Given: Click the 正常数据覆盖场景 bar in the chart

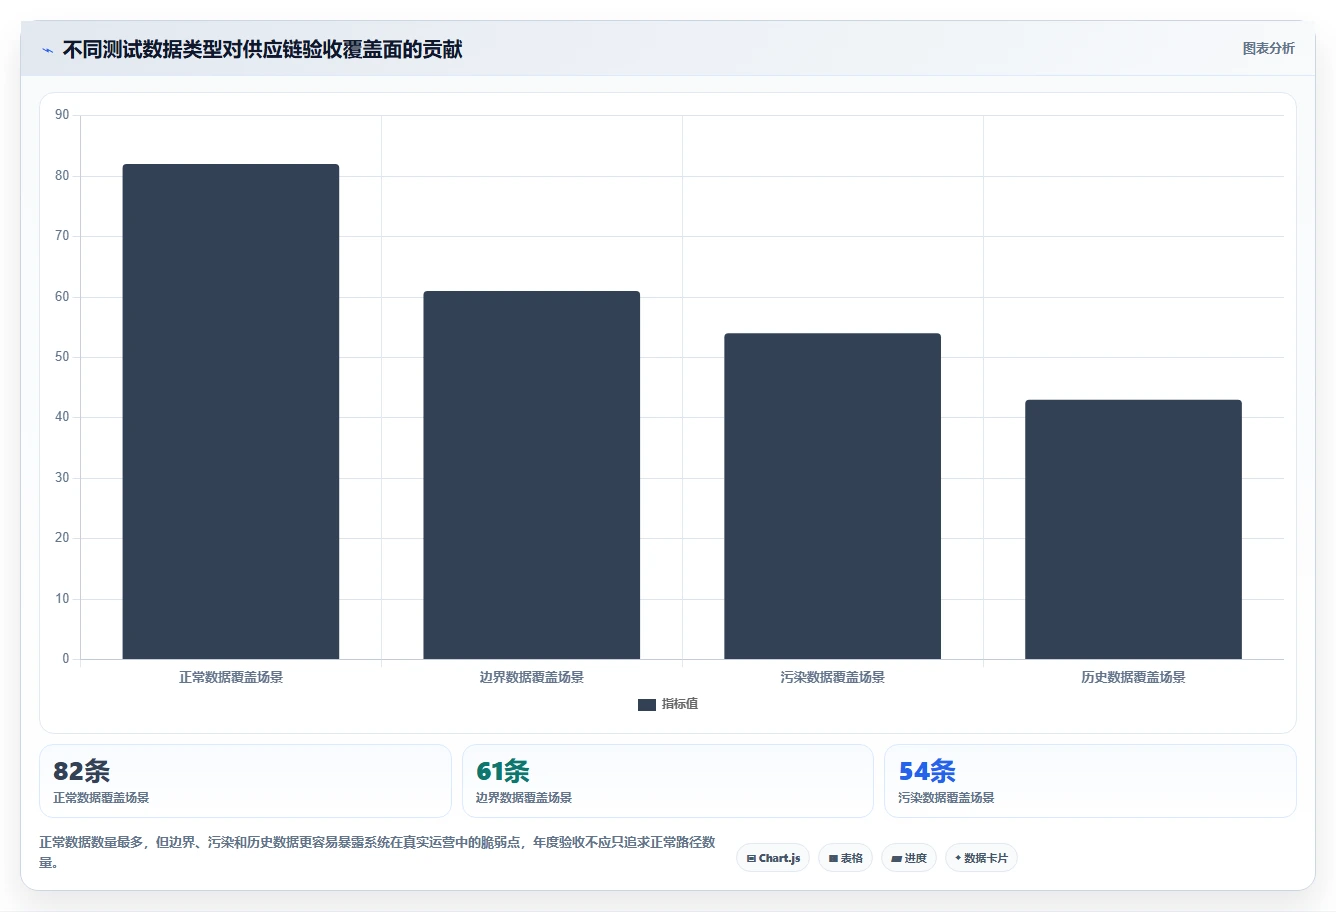Looking at the screenshot, I should point(231,411).
